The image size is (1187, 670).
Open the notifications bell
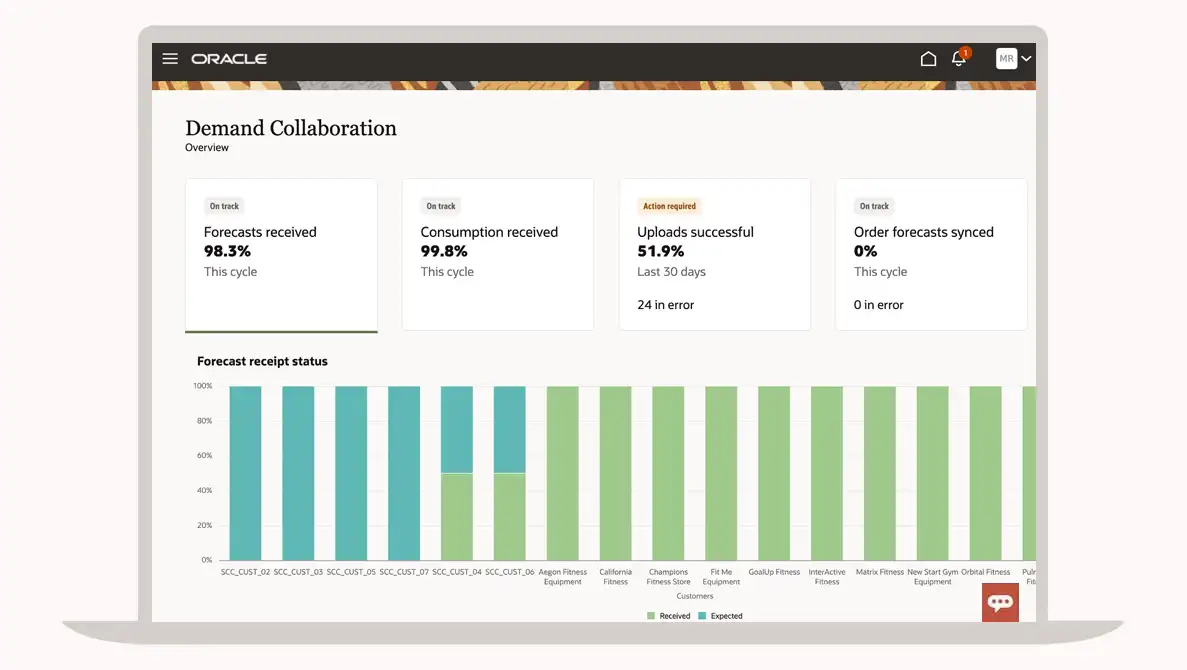959,59
